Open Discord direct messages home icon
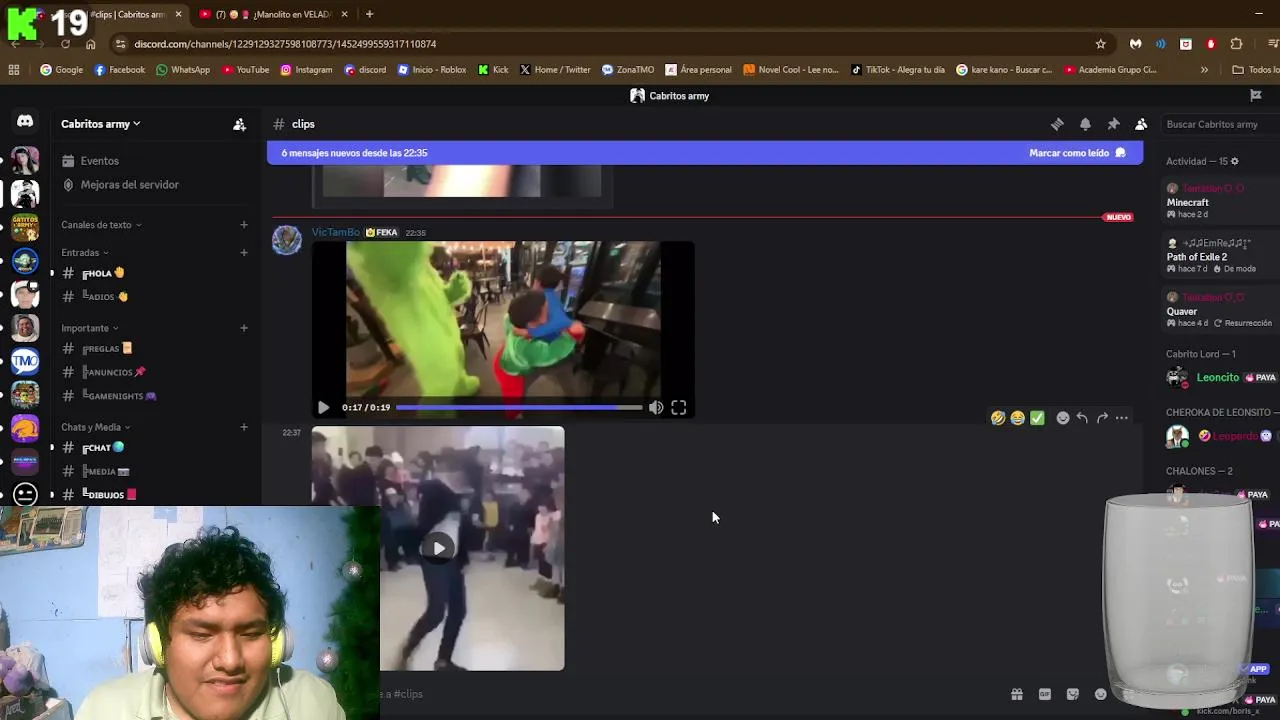This screenshot has height=720, width=1280. click(25, 122)
